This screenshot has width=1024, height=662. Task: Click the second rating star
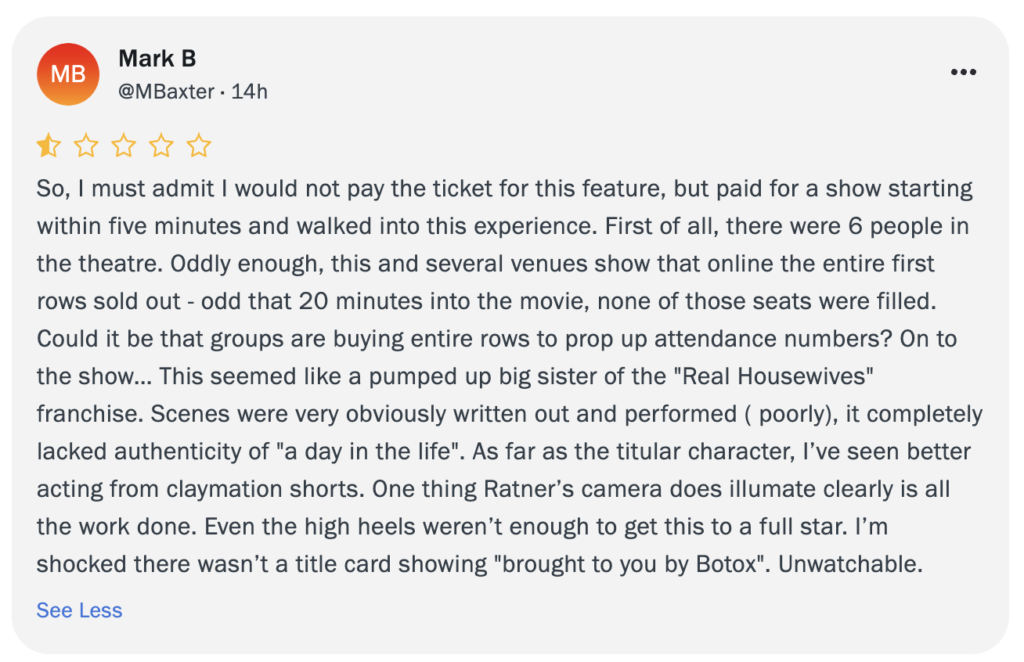click(x=86, y=146)
